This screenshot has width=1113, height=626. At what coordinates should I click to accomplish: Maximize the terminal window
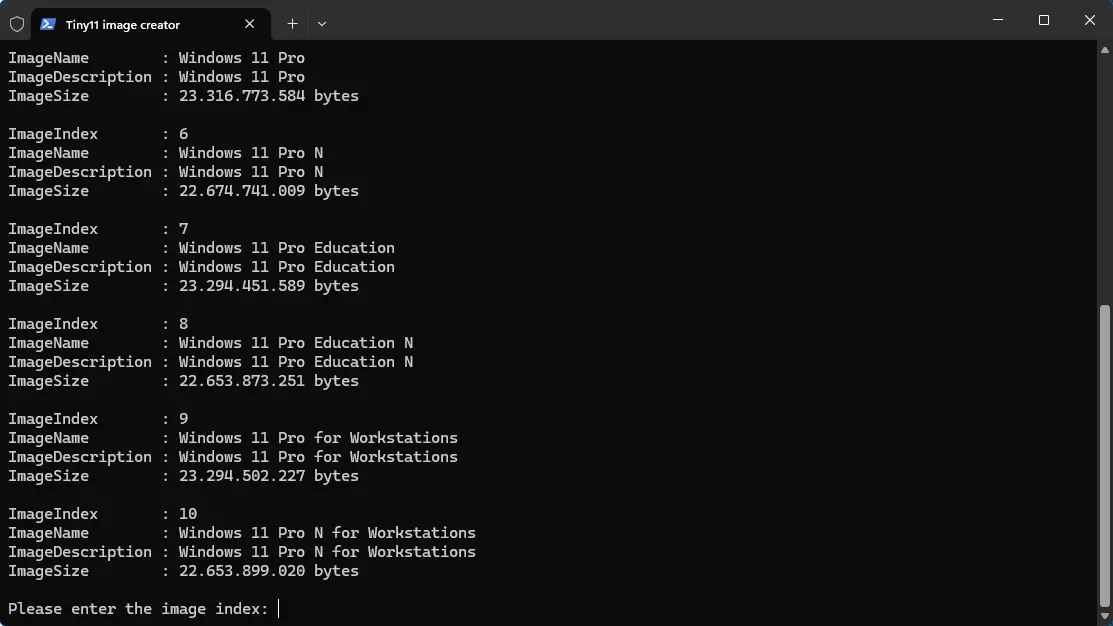tap(1044, 20)
